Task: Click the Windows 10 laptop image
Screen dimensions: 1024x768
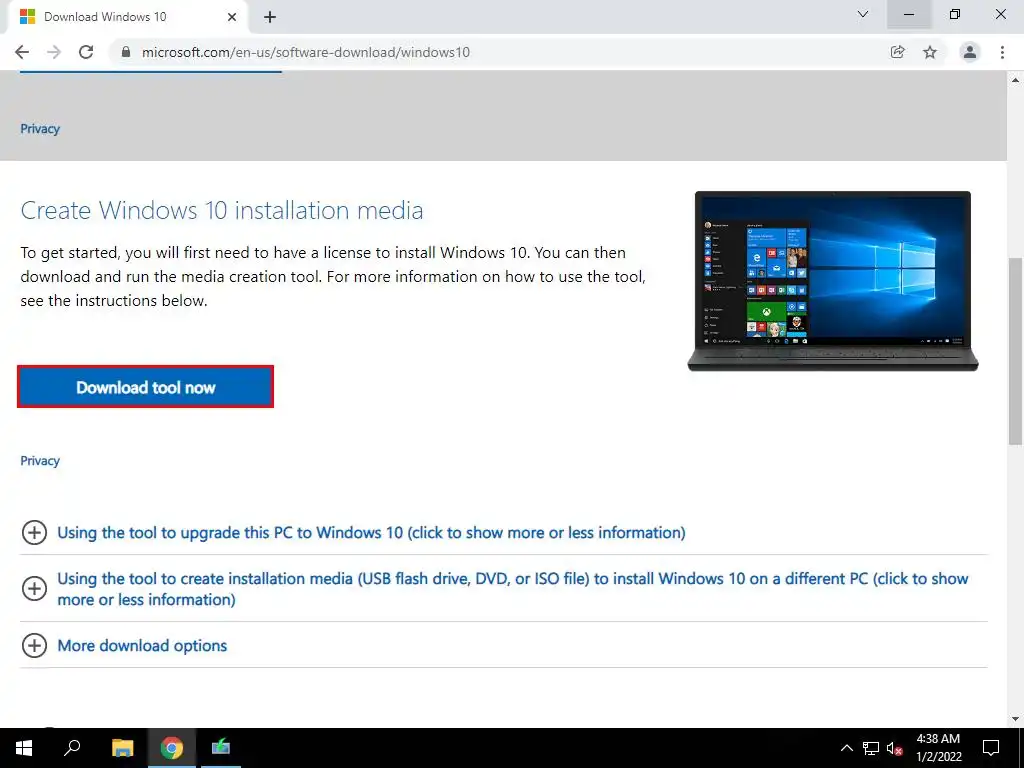Action: pyautogui.click(x=833, y=281)
